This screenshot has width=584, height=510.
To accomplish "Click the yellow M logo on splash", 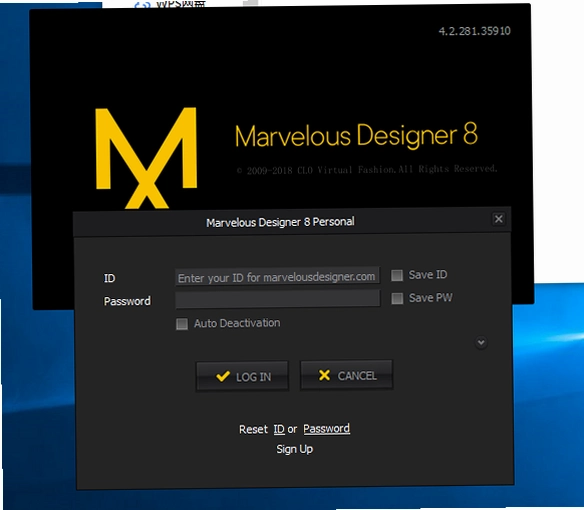I will pyautogui.click(x=146, y=158).
